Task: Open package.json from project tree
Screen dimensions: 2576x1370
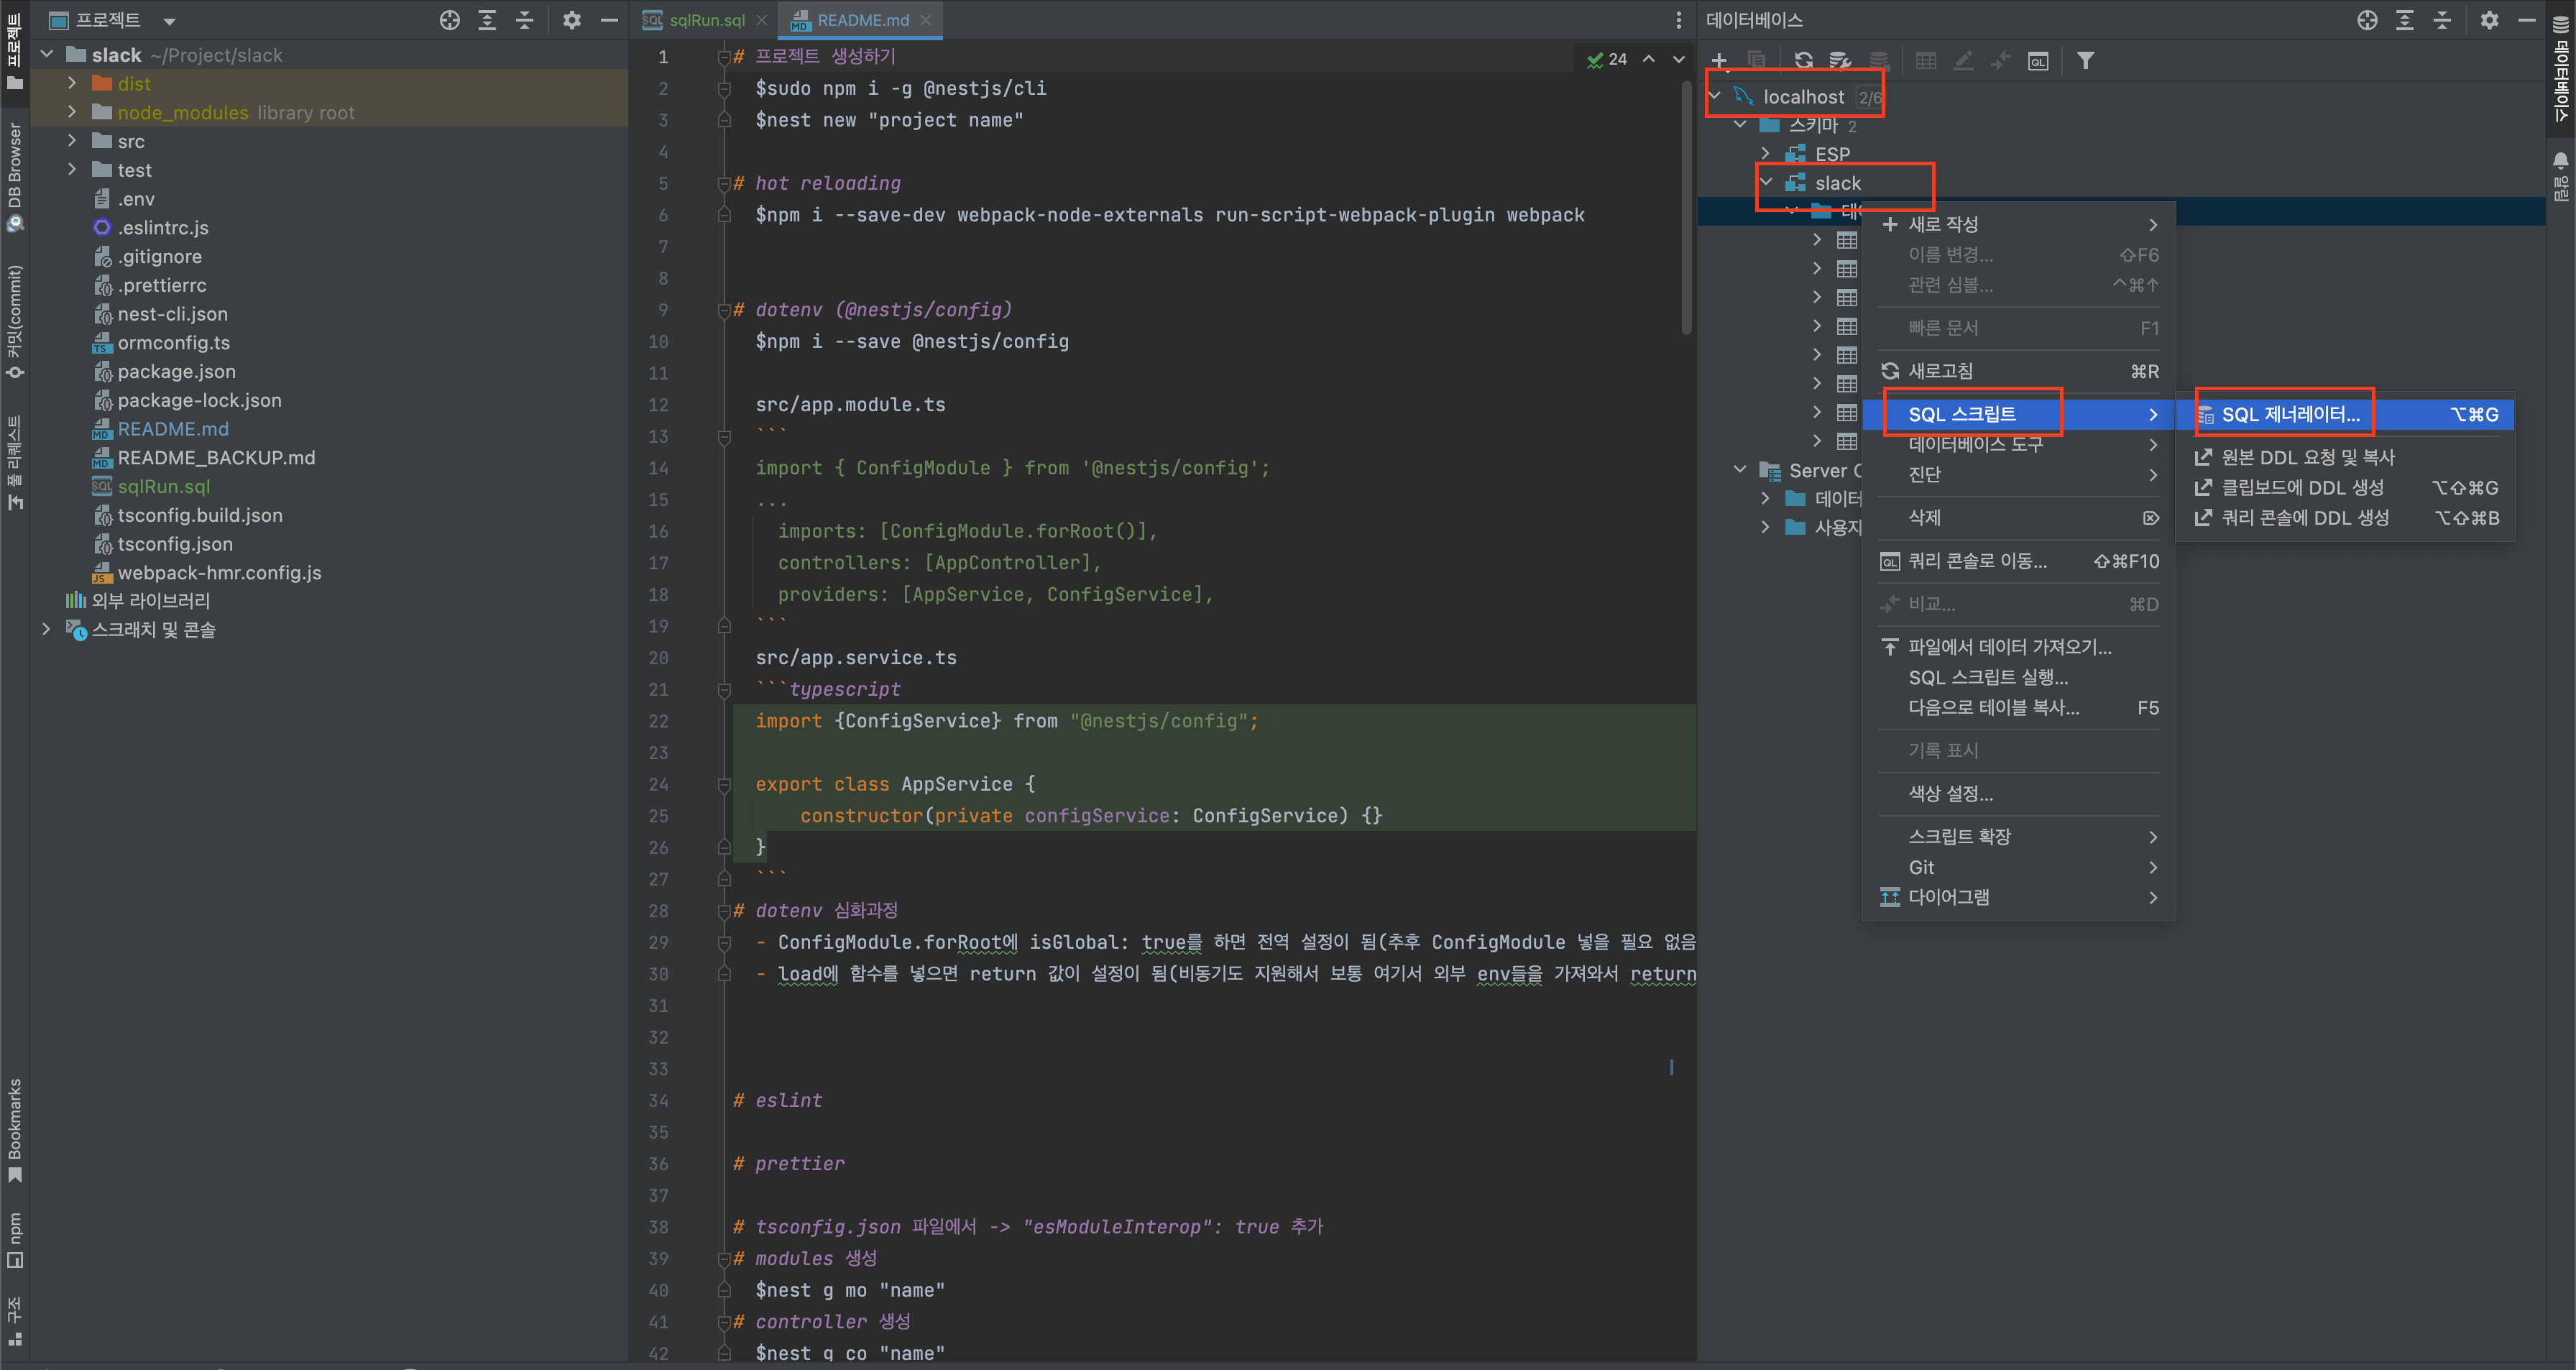Action: (176, 371)
